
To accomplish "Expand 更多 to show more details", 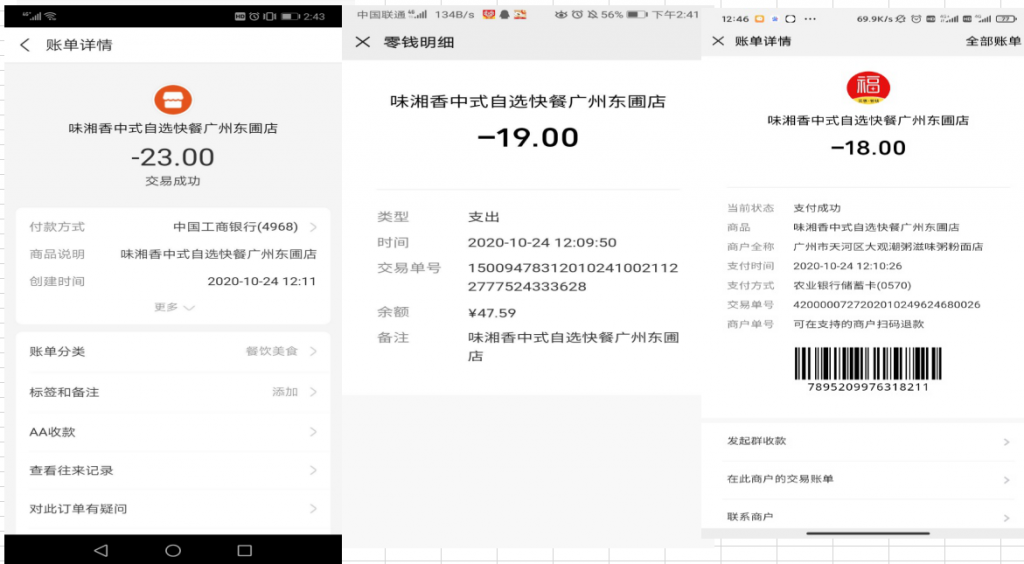I will click(173, 307).
